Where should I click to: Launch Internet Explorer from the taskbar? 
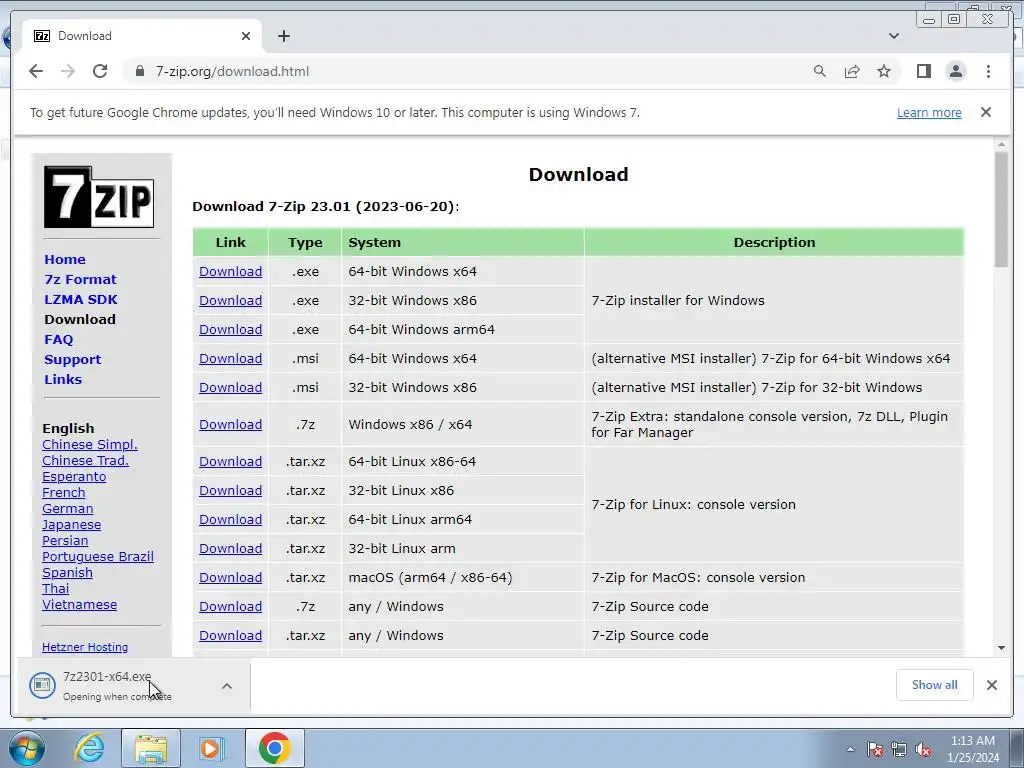pyautogui.click(x=89, y=748)
